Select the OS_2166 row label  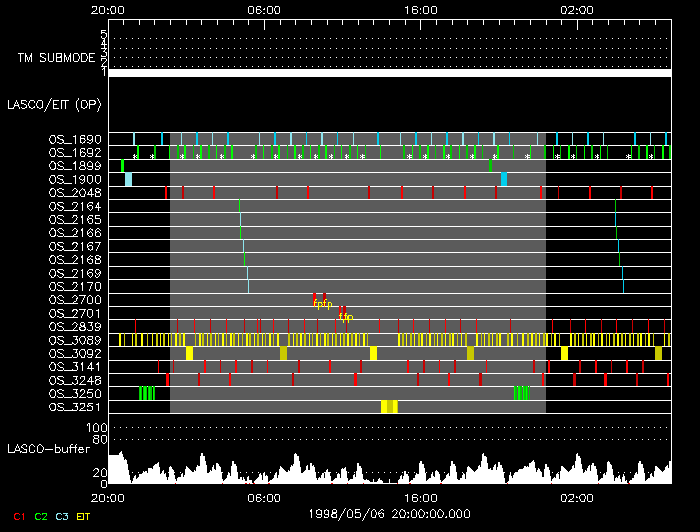[75, 233]
